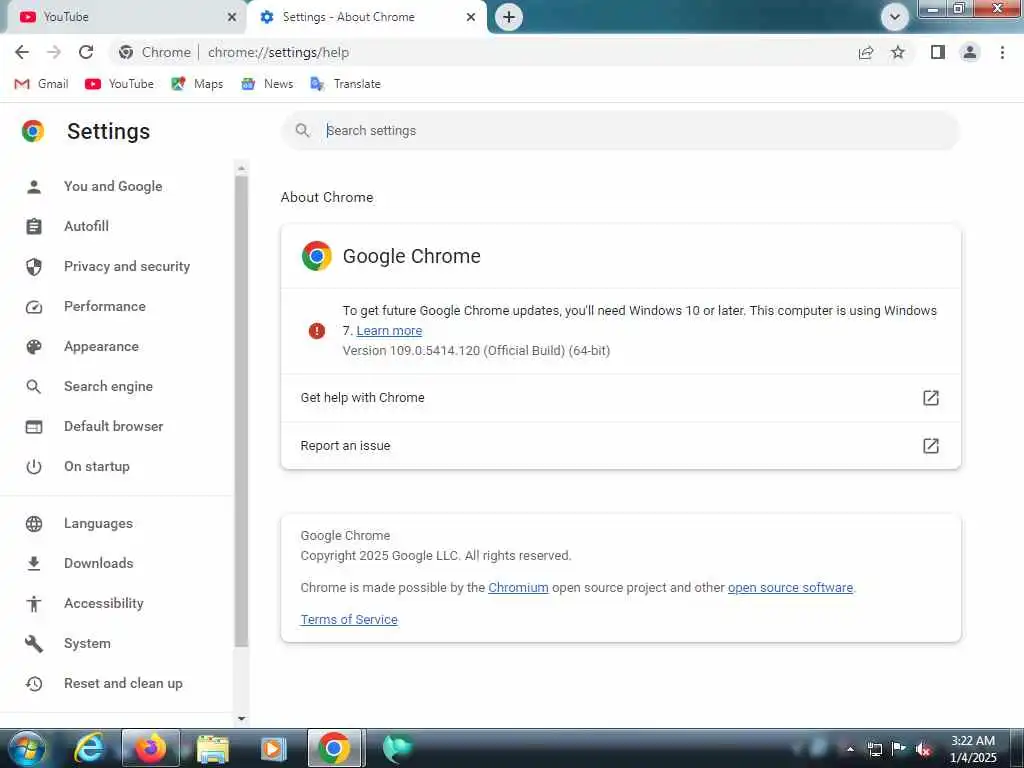Open Default browser settings

tap(114, 426)
